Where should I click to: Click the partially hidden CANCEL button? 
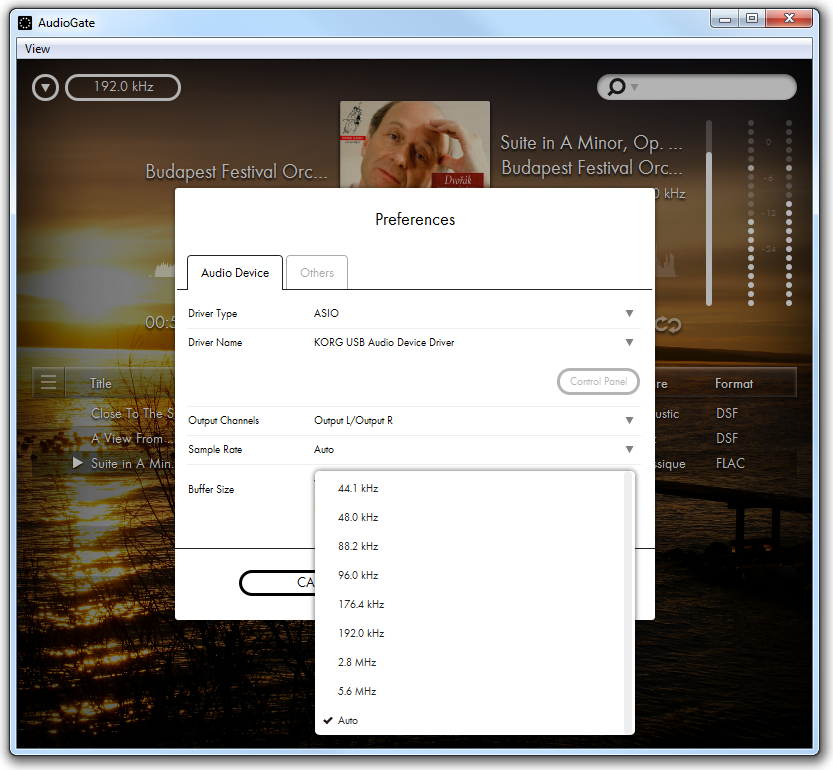coord(277,583)
